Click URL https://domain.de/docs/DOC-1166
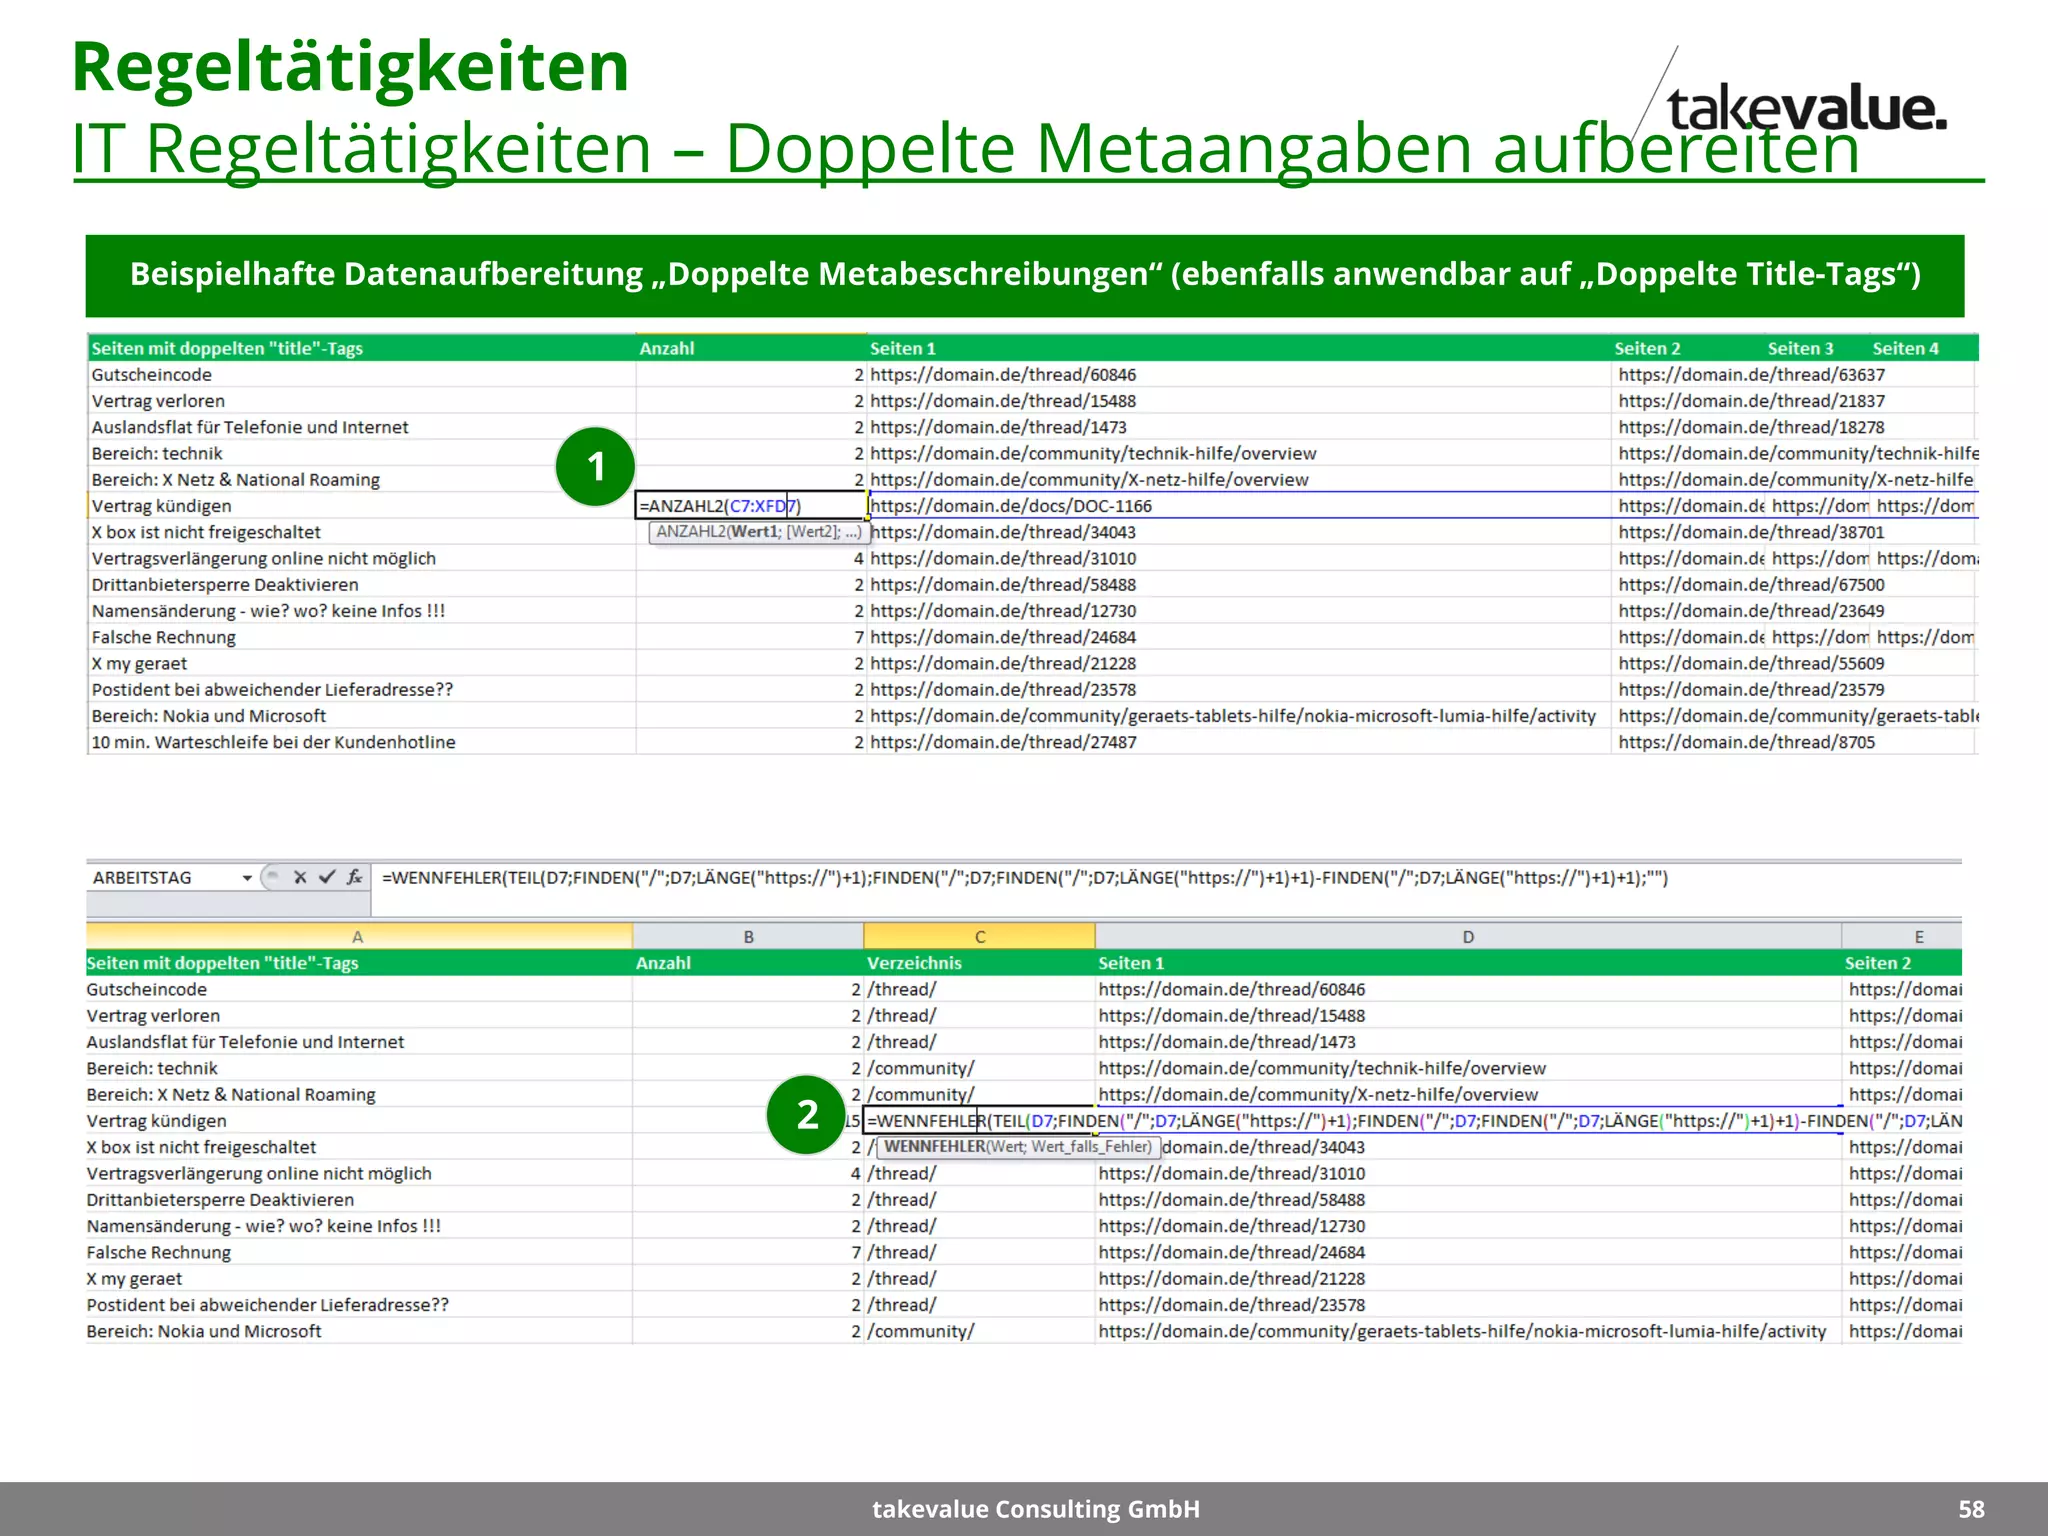This screenshot has width=2048, height=1536. coord(1011,506)
